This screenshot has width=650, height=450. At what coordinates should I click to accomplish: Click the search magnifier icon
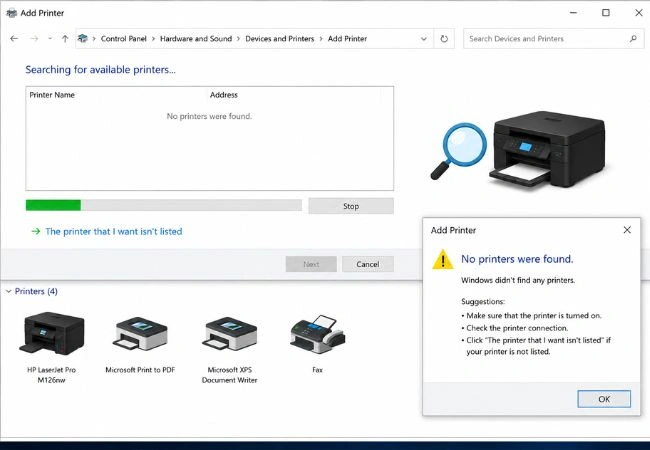coord(633,39)
